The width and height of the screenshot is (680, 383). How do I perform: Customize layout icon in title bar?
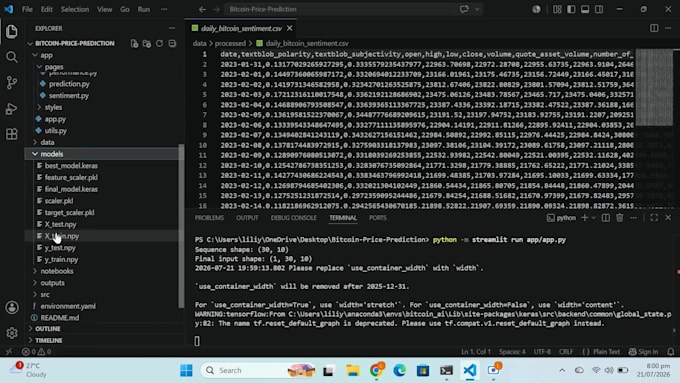(557, 9)
